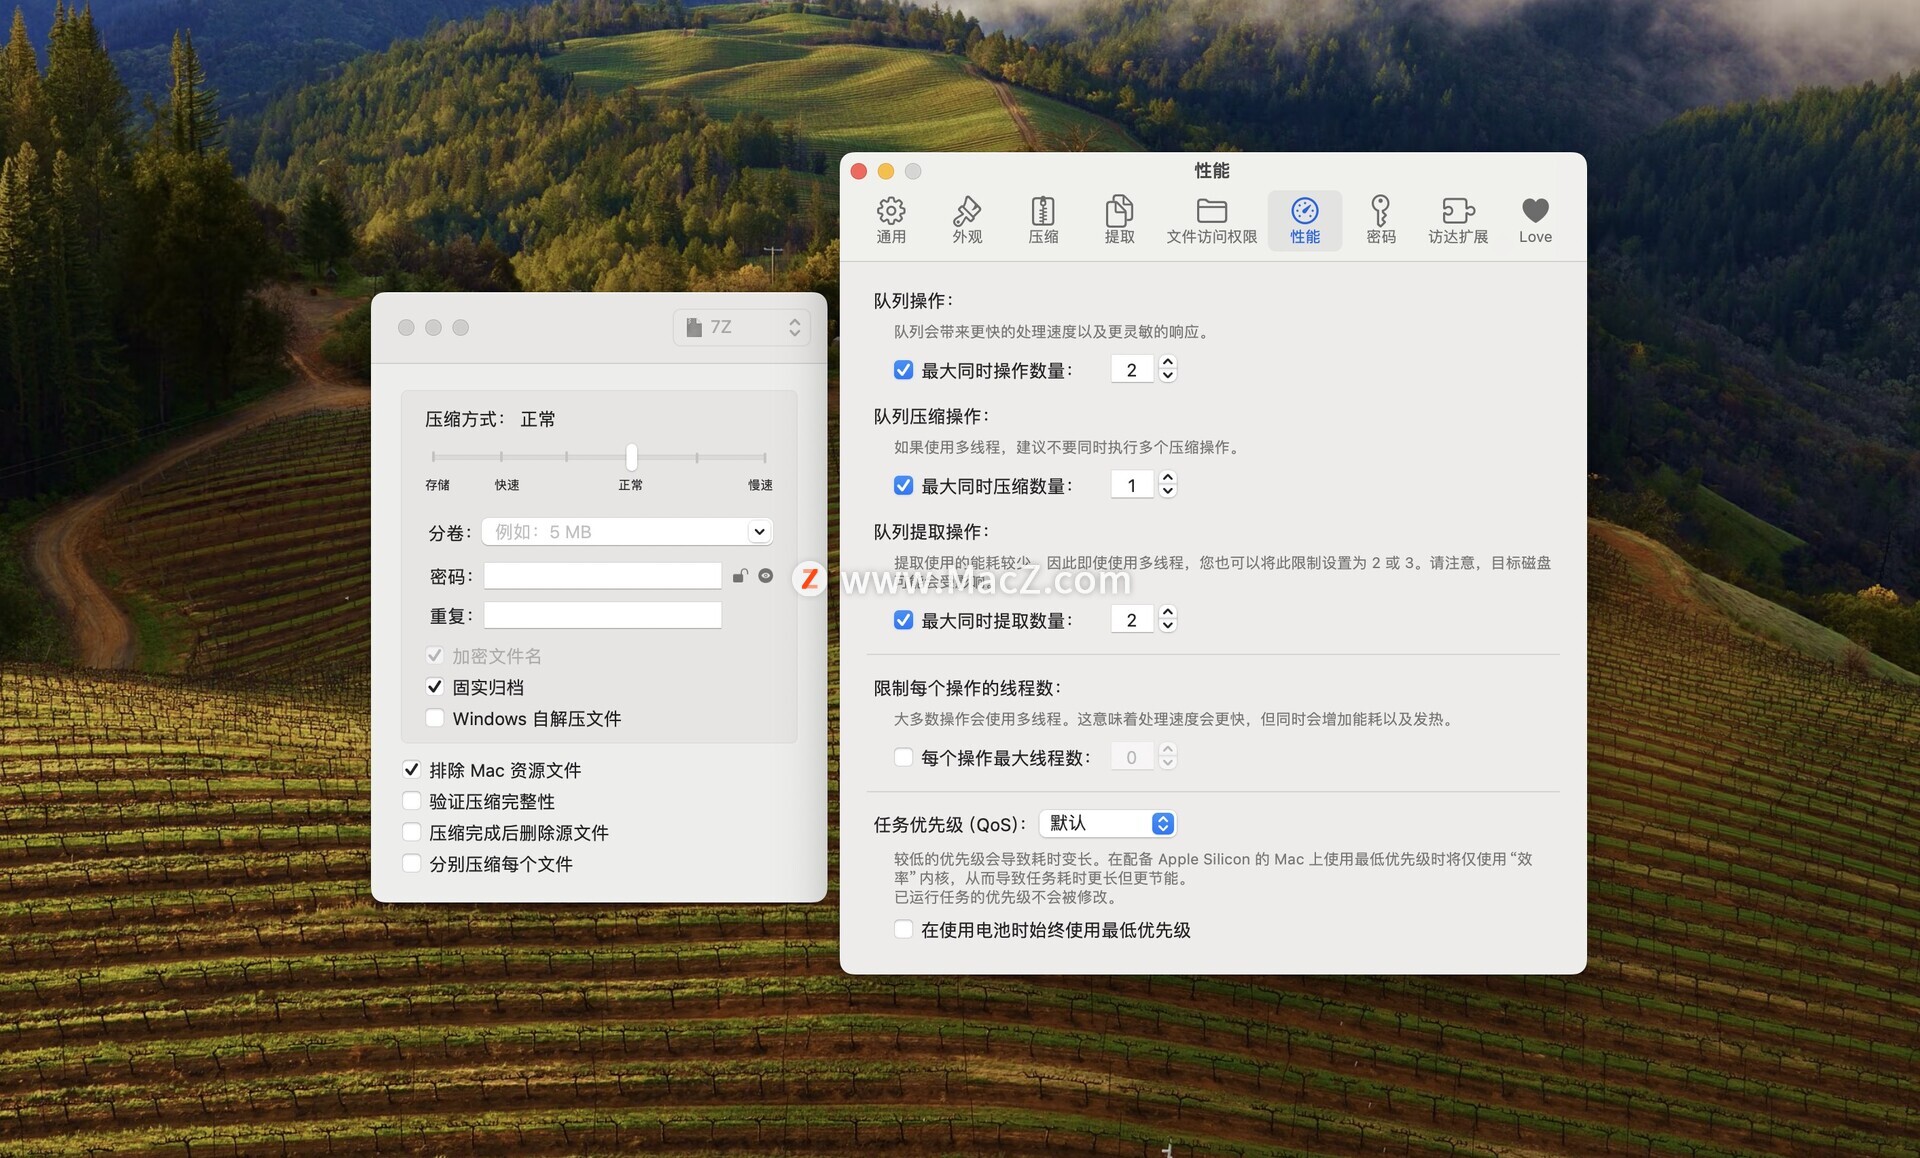Set compression slider to 慢速 mark
Image resolution: width=1920 pixels, height=1158 pixels.
[765, 457]
